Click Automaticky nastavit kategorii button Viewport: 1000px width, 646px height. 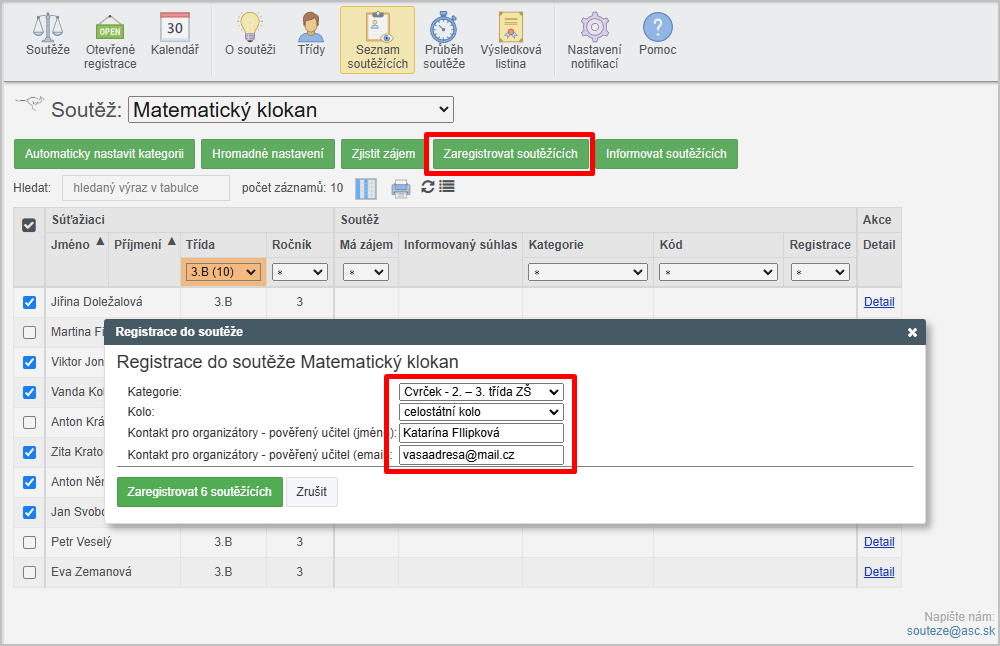(x=105, y=154)
